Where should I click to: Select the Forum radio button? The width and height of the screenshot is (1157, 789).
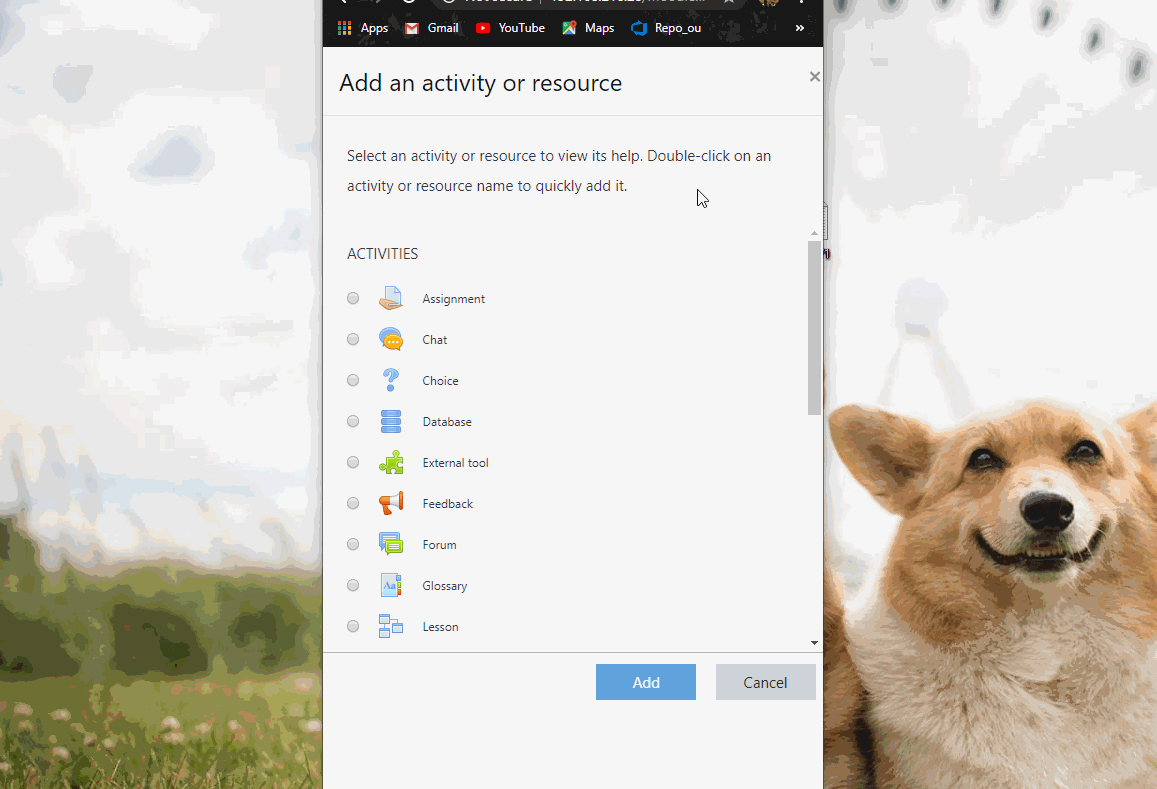(x=353, y=544)
